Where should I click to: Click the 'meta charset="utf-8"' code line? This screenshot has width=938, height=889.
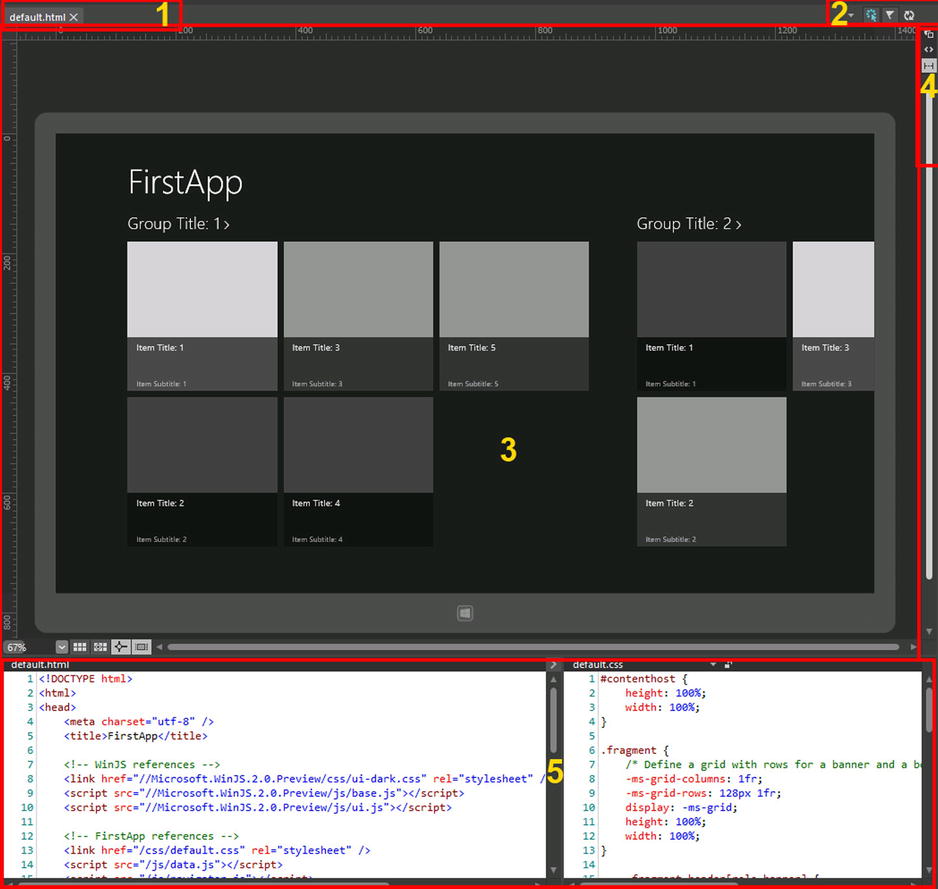tap(139, 722)
